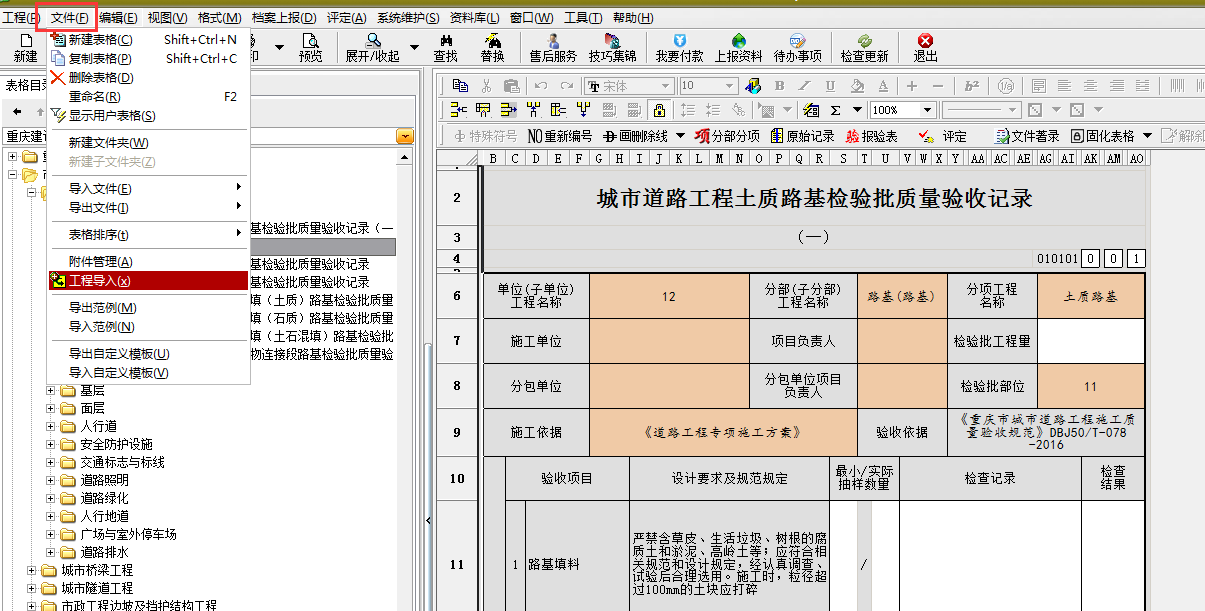Toggle bold text formatting
Screen dimensions: 1205x611
click(779, 86)
